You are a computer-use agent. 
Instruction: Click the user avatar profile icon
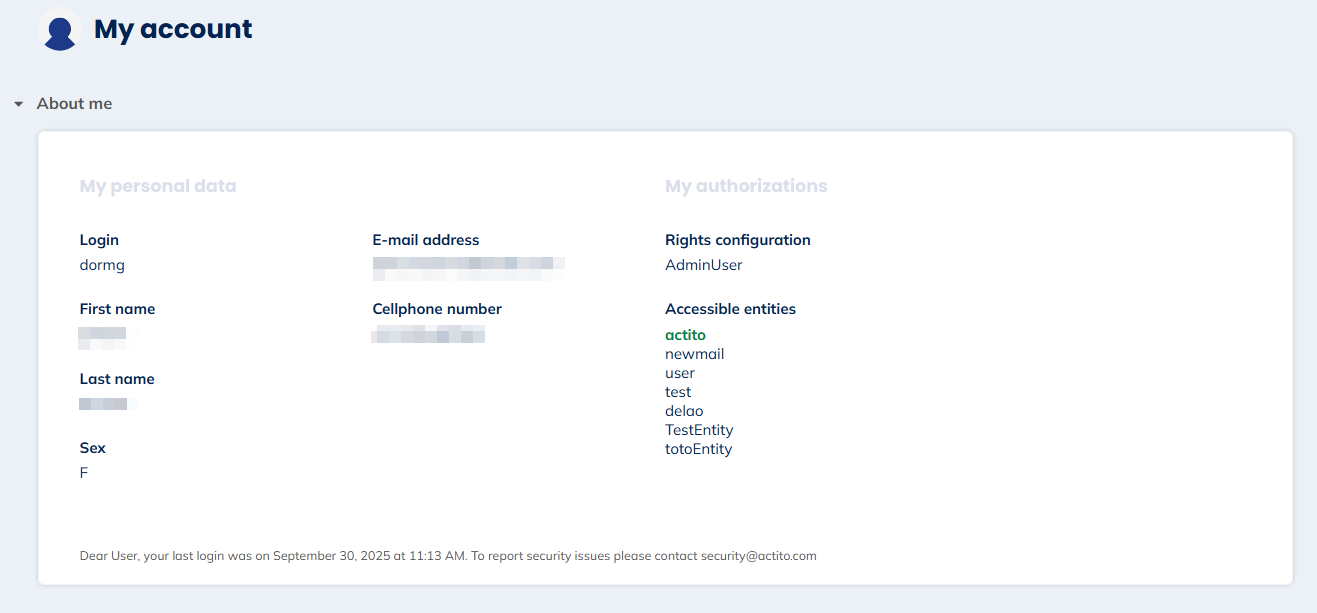point(60,30)
